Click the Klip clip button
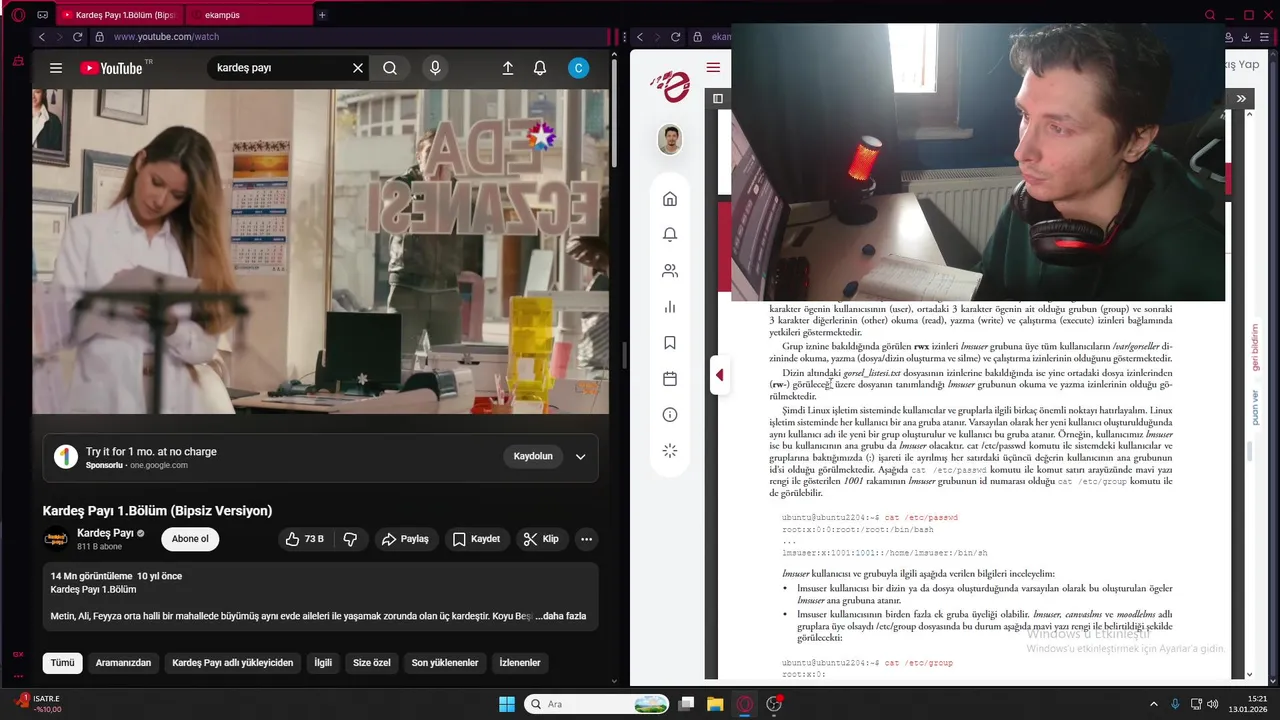Screen dimensions: 1280x720 click(541, 539)
